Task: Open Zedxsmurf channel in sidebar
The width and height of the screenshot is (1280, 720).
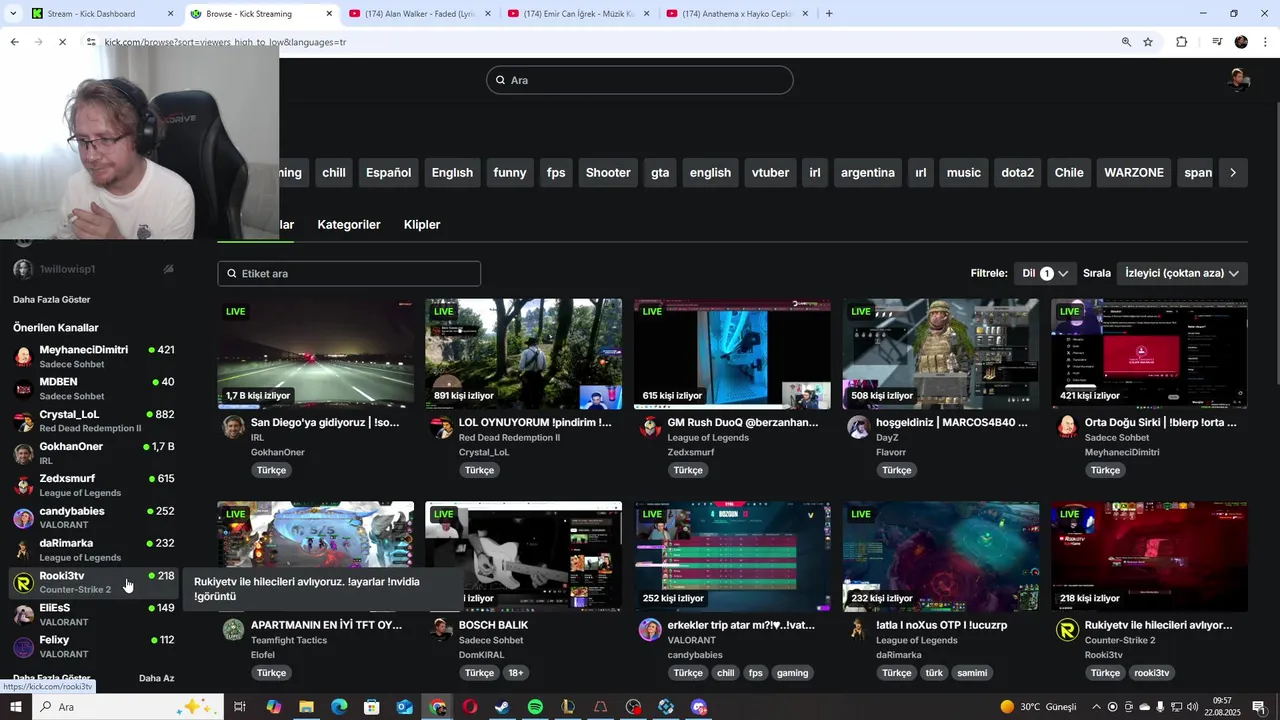Action: (93, 485)
